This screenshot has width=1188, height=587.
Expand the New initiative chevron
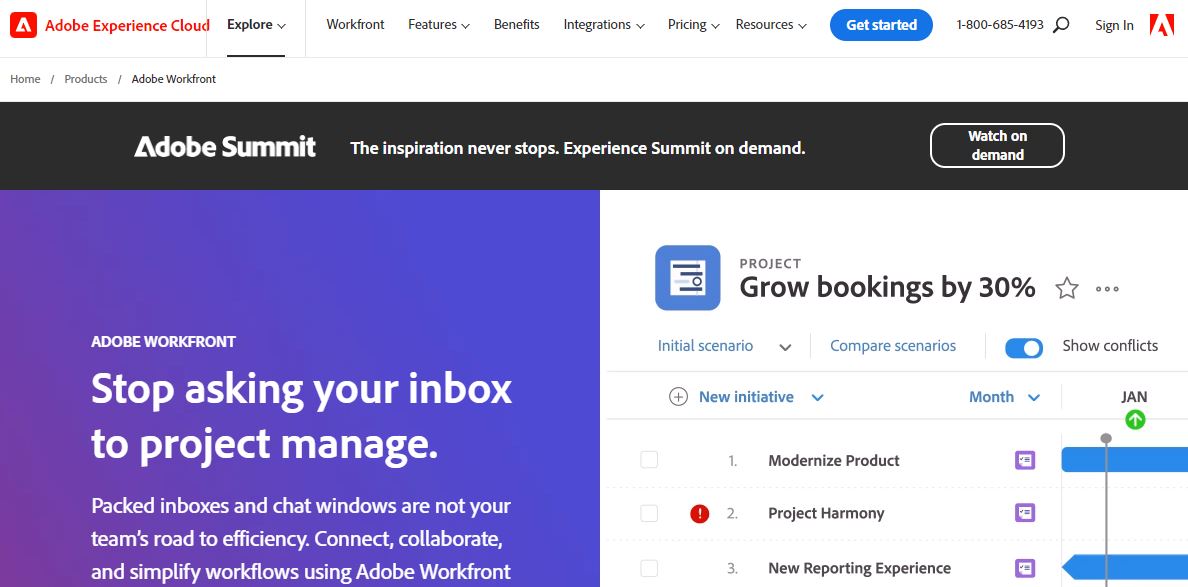pyautogui.click(x=818, y=397)
